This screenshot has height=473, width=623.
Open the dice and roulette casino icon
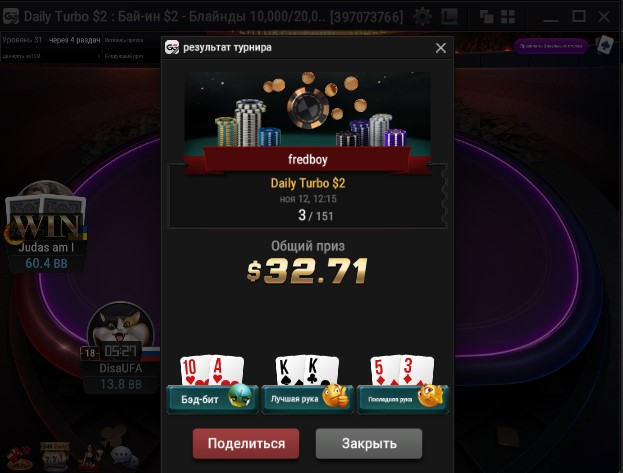tap(19, 458)
